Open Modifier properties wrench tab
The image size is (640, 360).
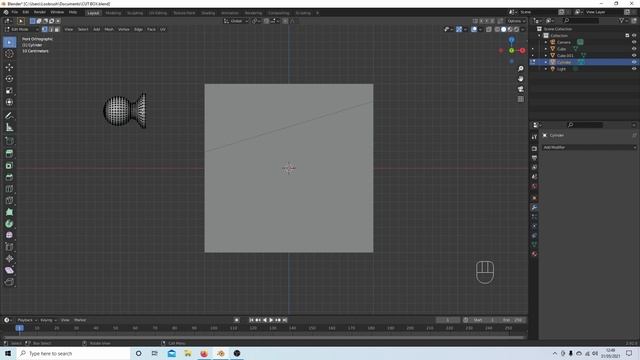click(534, 208)
